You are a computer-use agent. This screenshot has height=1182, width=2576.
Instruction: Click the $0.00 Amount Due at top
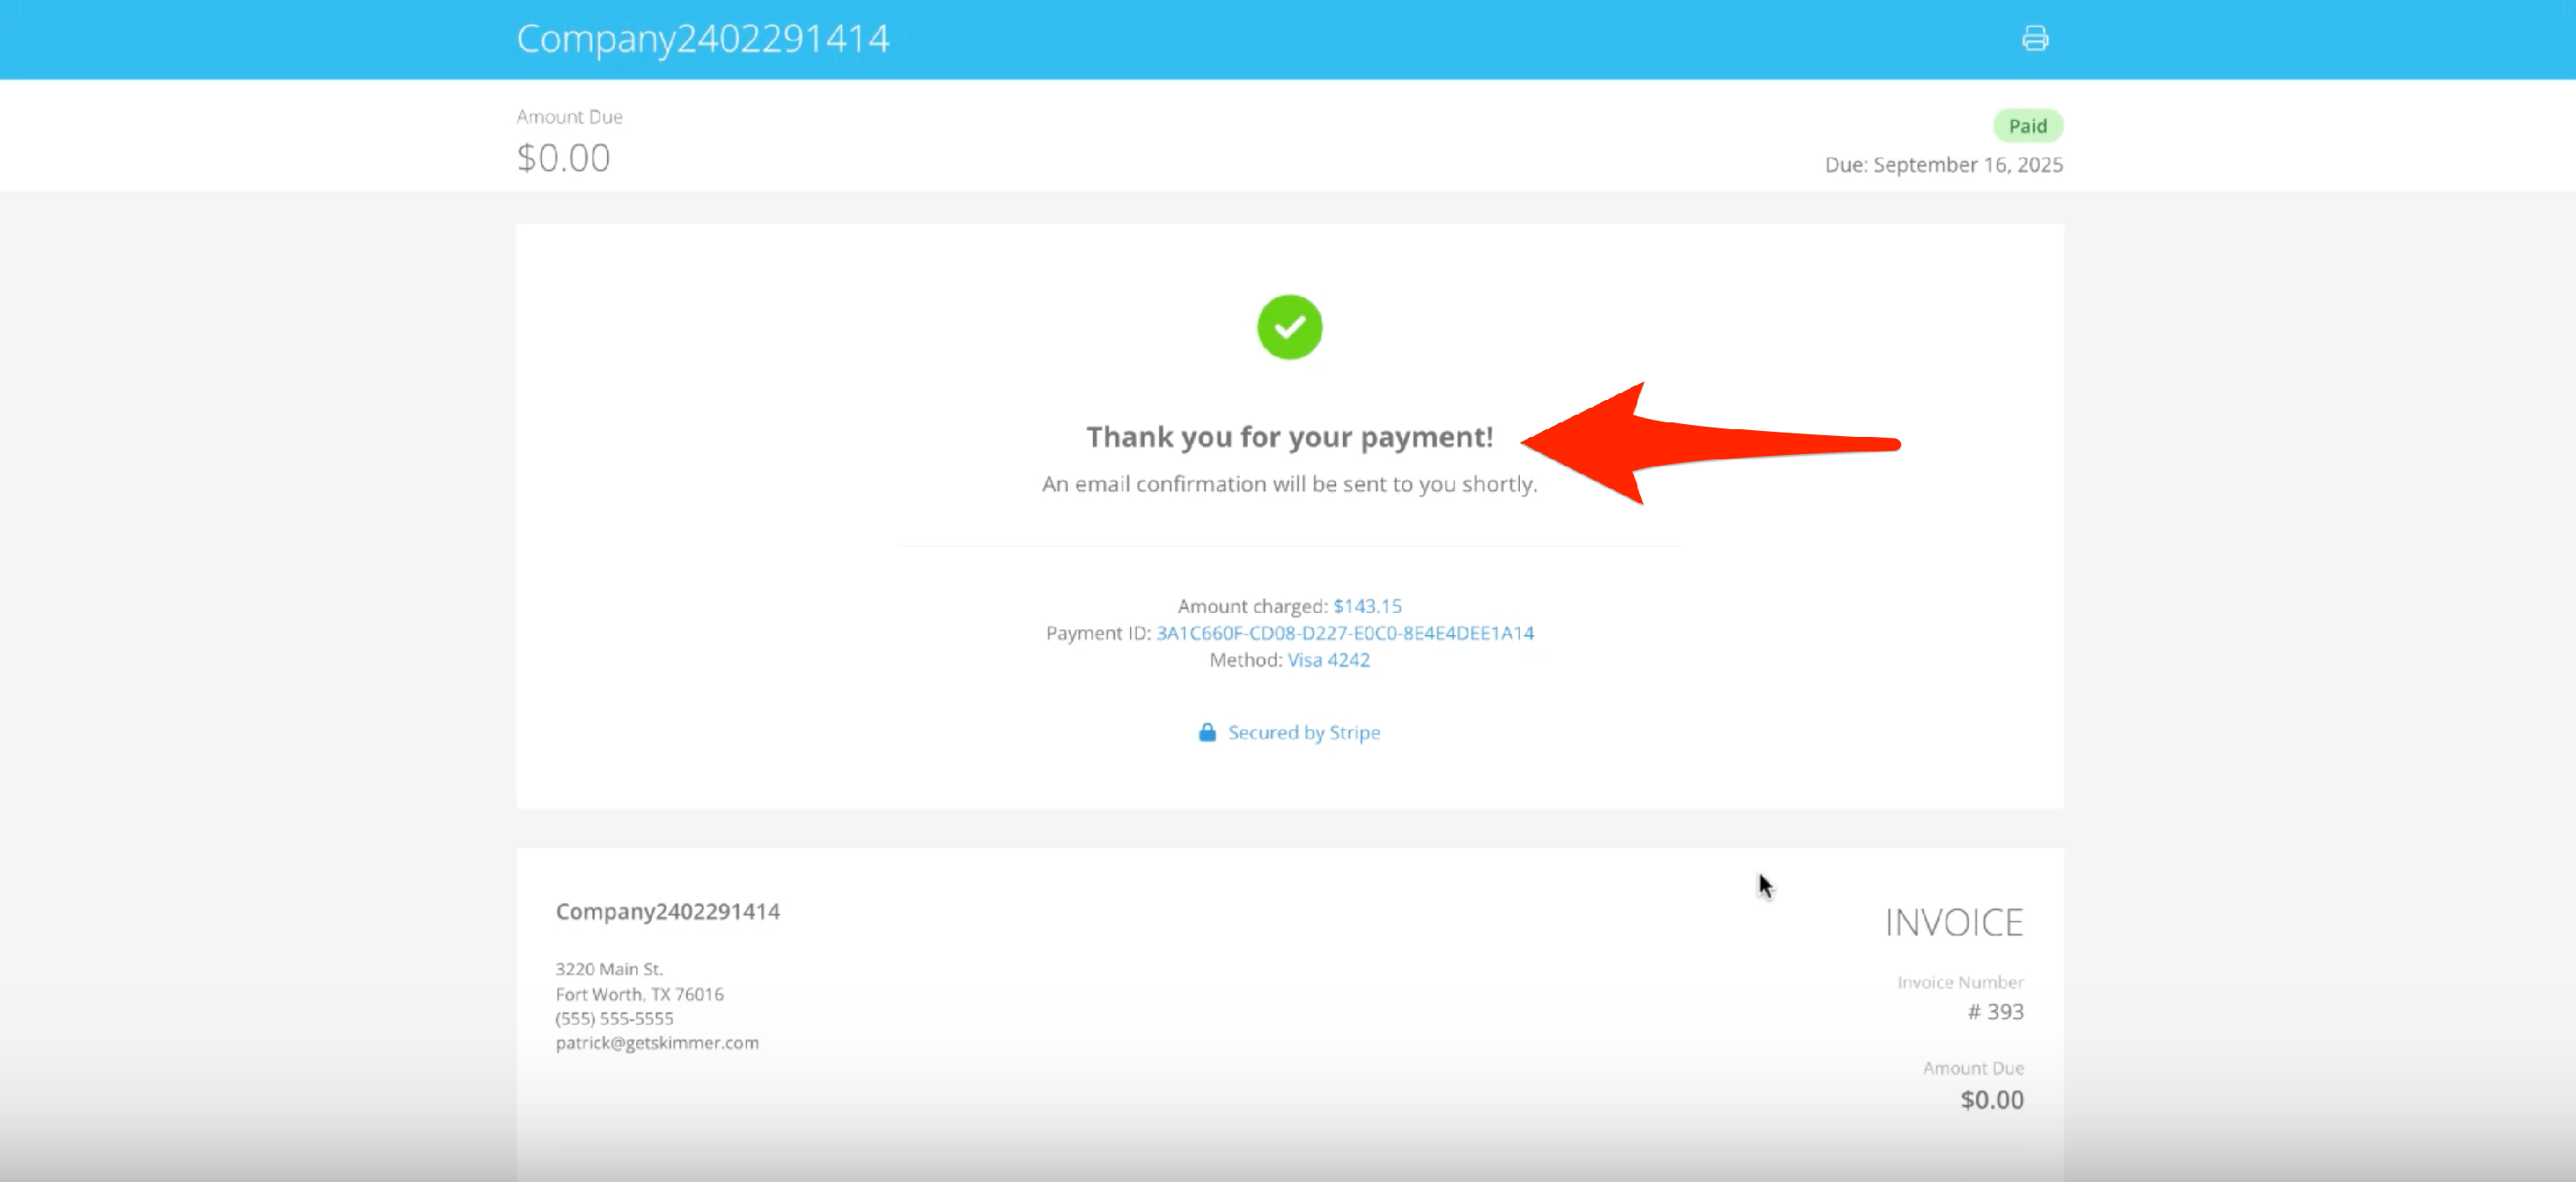(563, 158)
